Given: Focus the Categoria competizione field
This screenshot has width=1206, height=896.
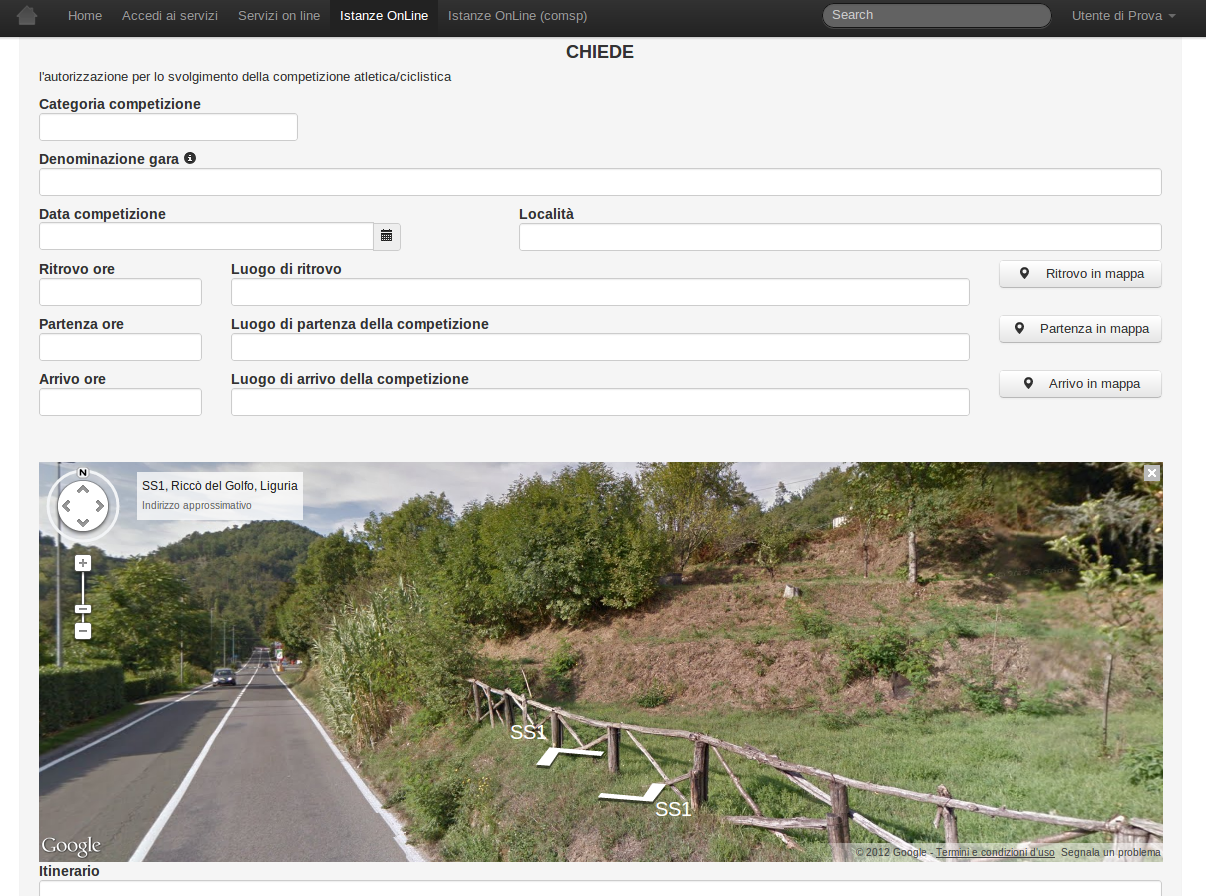Looking at the screenshot, I should (x=168, y=127).
